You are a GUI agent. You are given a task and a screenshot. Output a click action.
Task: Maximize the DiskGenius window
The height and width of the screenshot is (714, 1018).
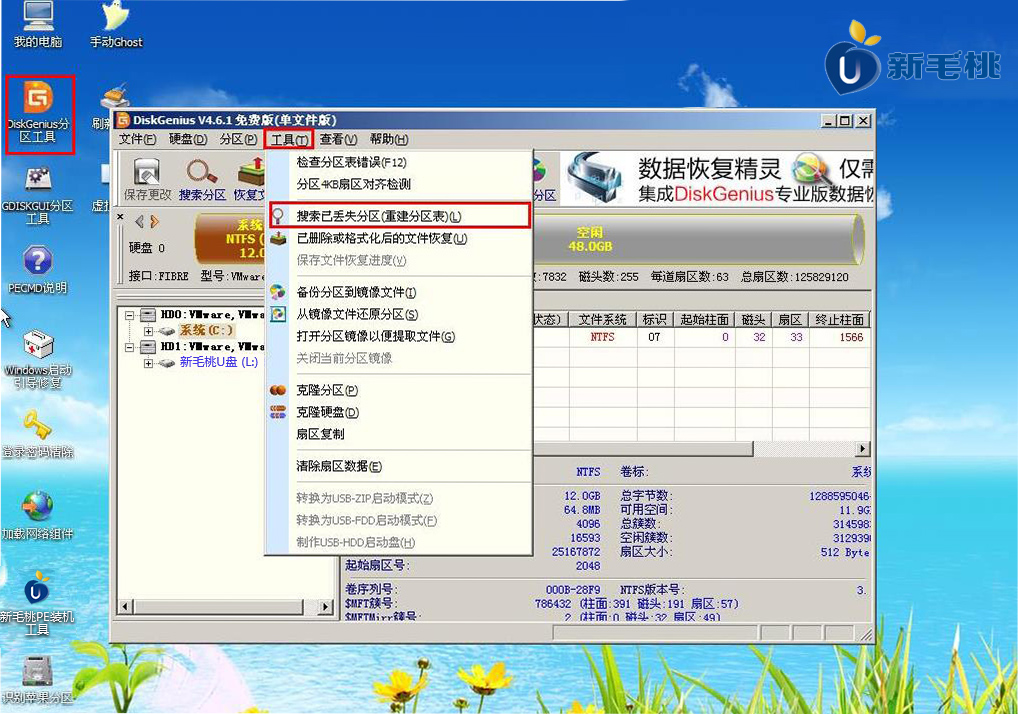click(844, 121)
